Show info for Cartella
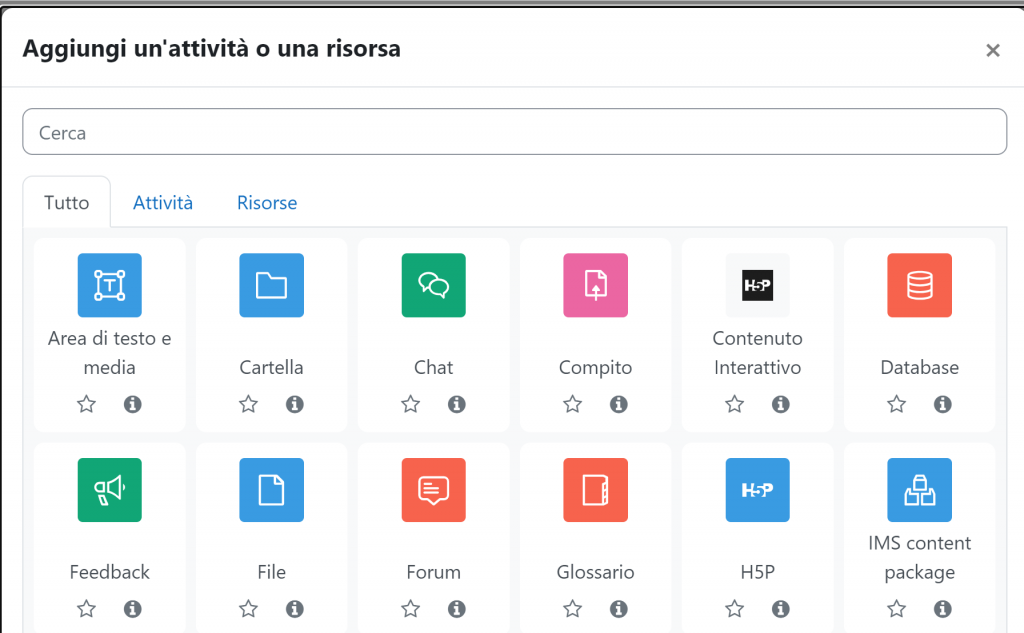 pos(295,404)
